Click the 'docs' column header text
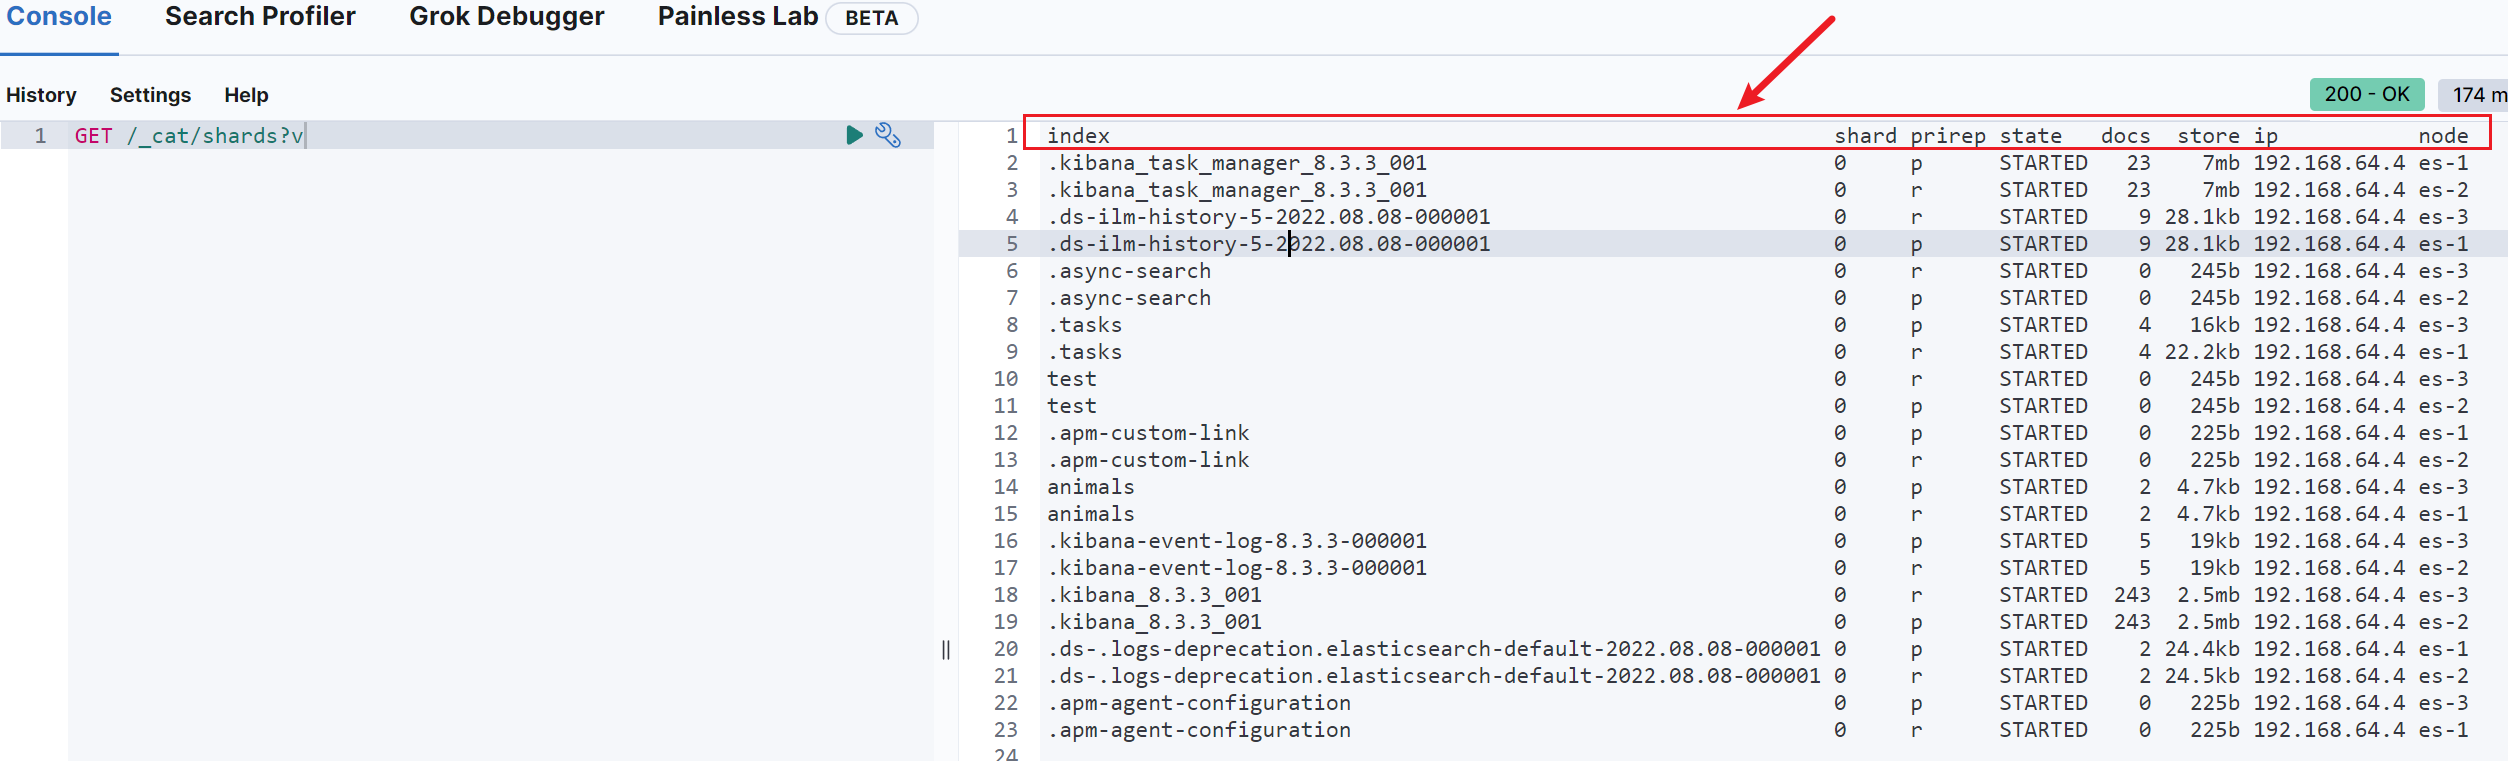2508x761 pixels. click(2125, 136)
